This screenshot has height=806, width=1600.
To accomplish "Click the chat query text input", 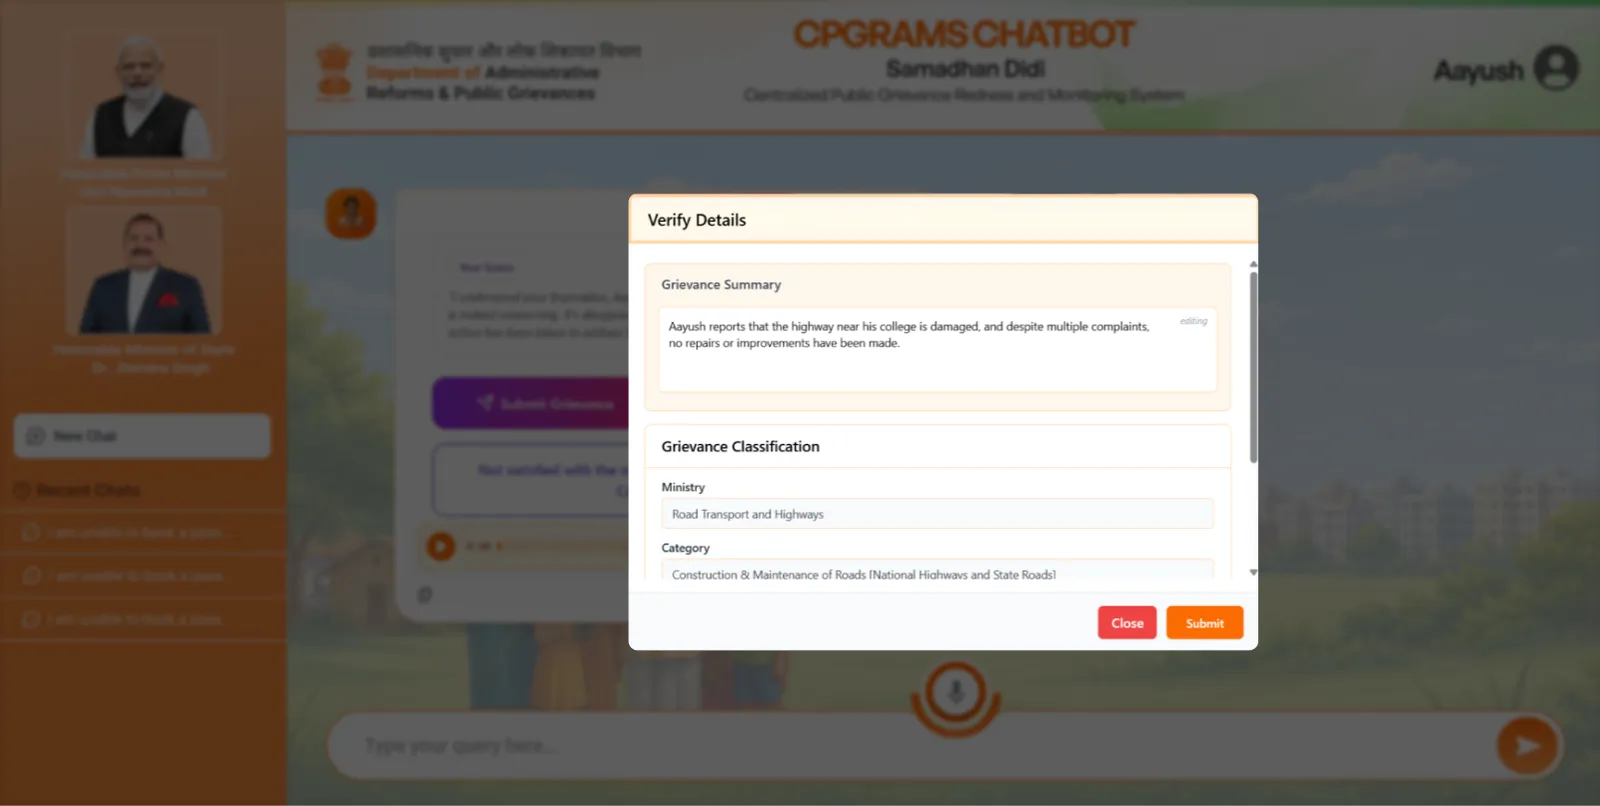I will [910, 746].
